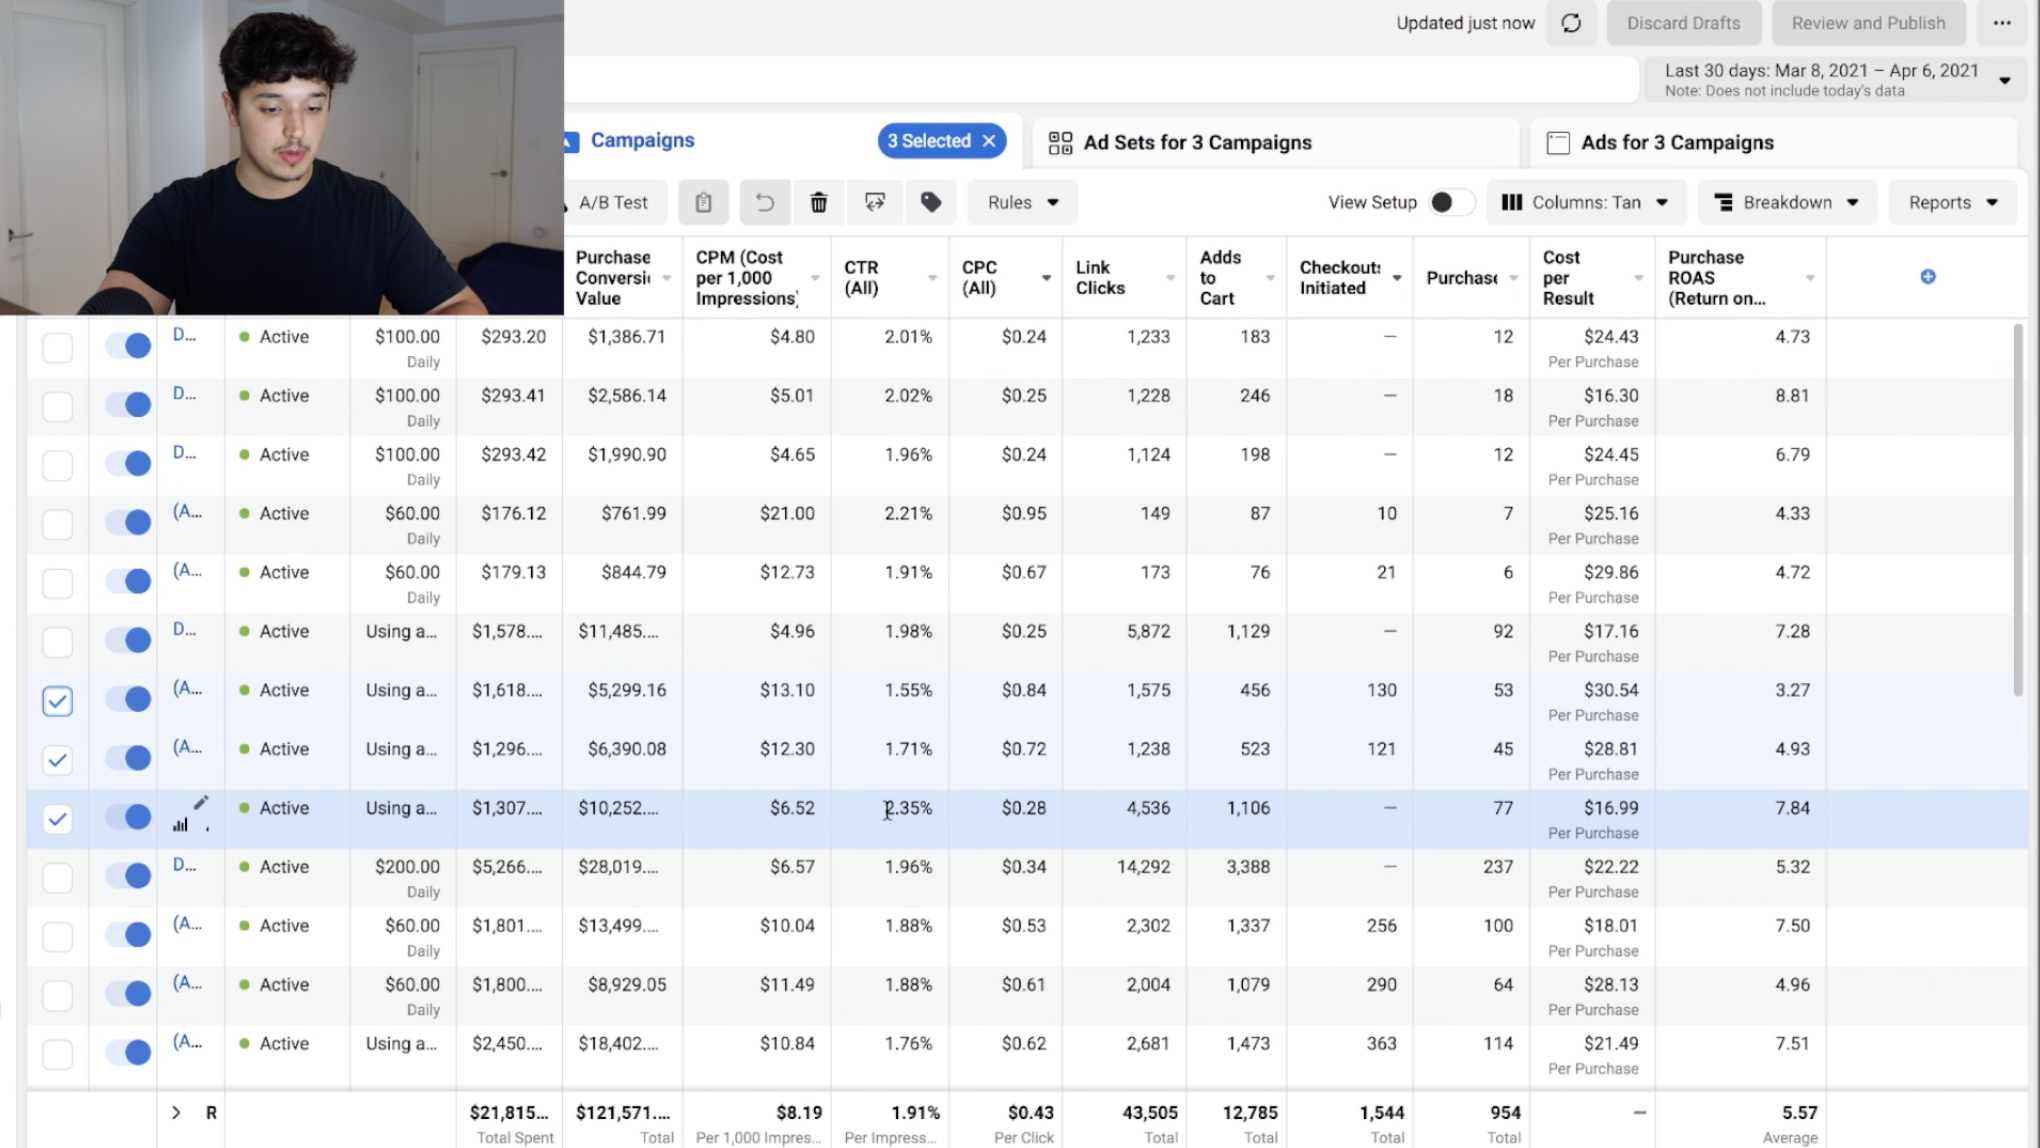Click the 7.84 ROAS value

pos(1792,808)
